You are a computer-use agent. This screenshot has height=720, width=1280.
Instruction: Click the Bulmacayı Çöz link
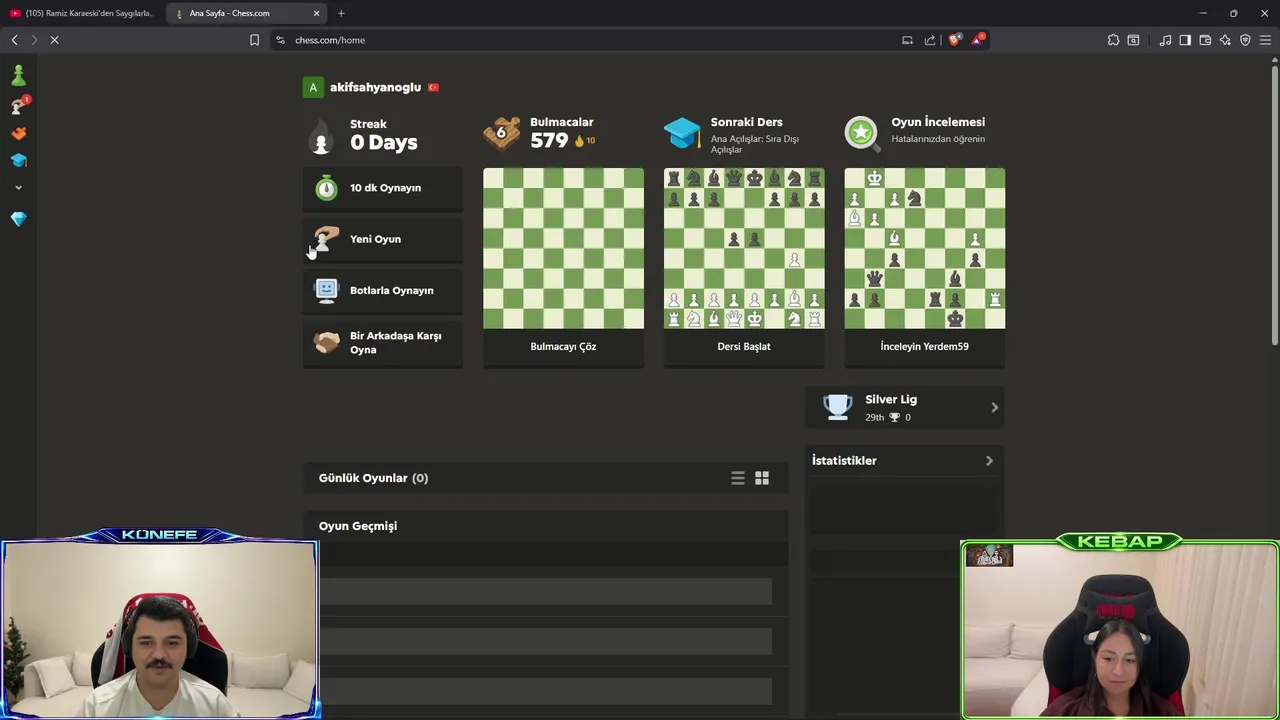click(x=563, y=346)
